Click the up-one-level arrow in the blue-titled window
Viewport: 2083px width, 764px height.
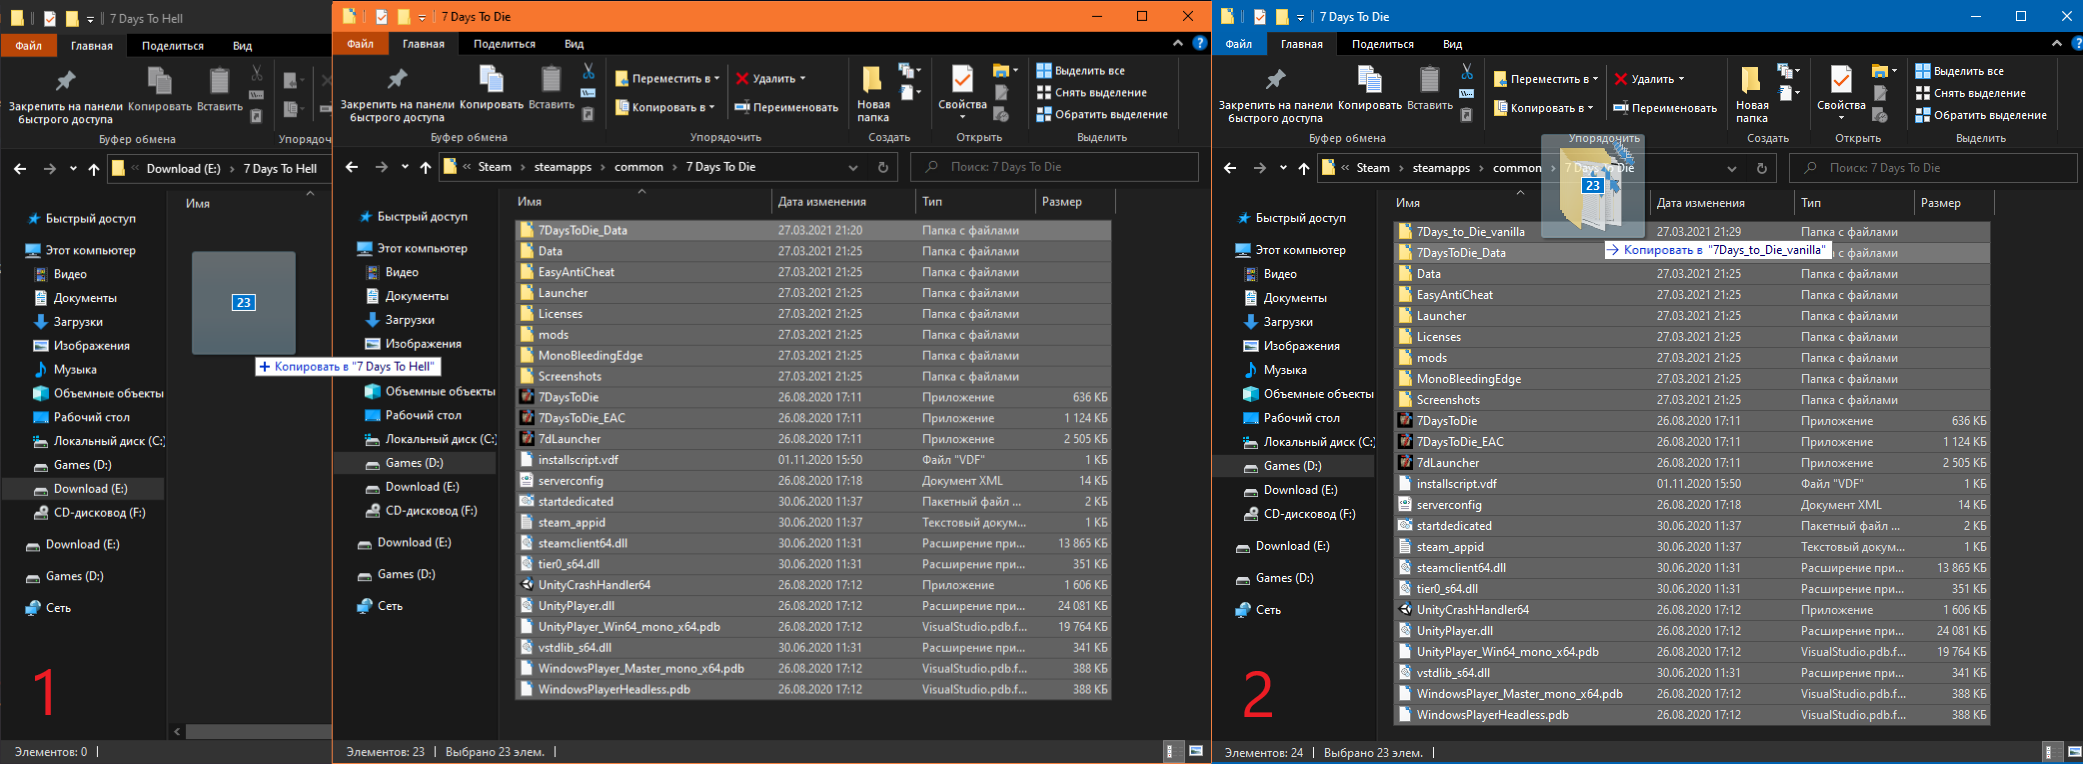(x=1304, y=168)
